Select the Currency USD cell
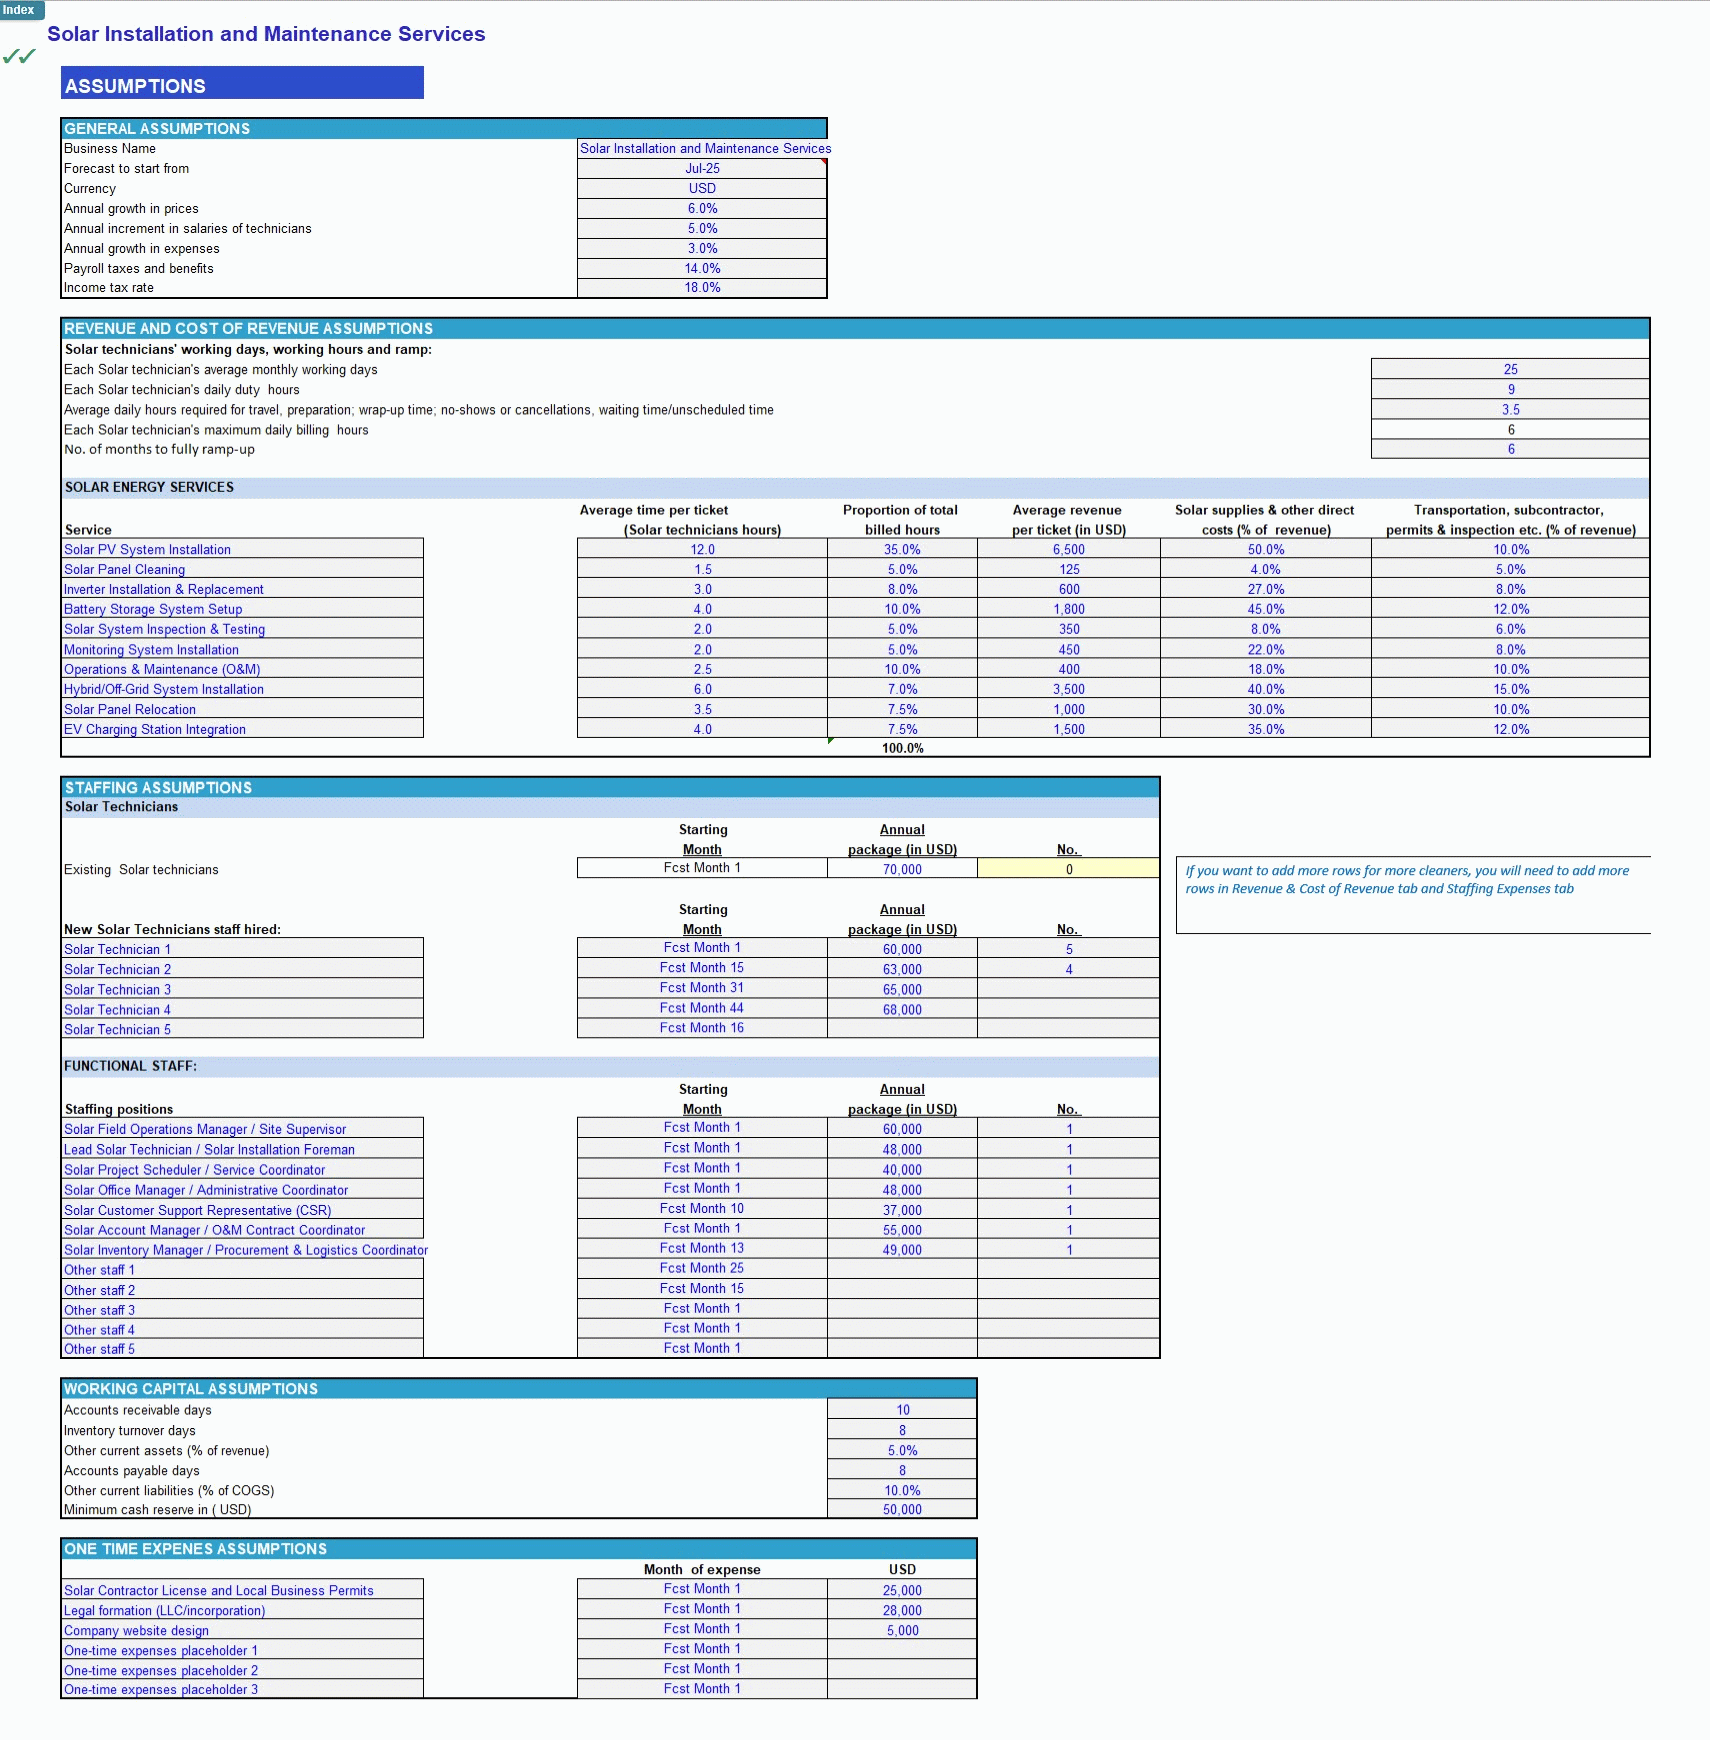Viewport: 1710px width, 1740px height. coord(702,189)
